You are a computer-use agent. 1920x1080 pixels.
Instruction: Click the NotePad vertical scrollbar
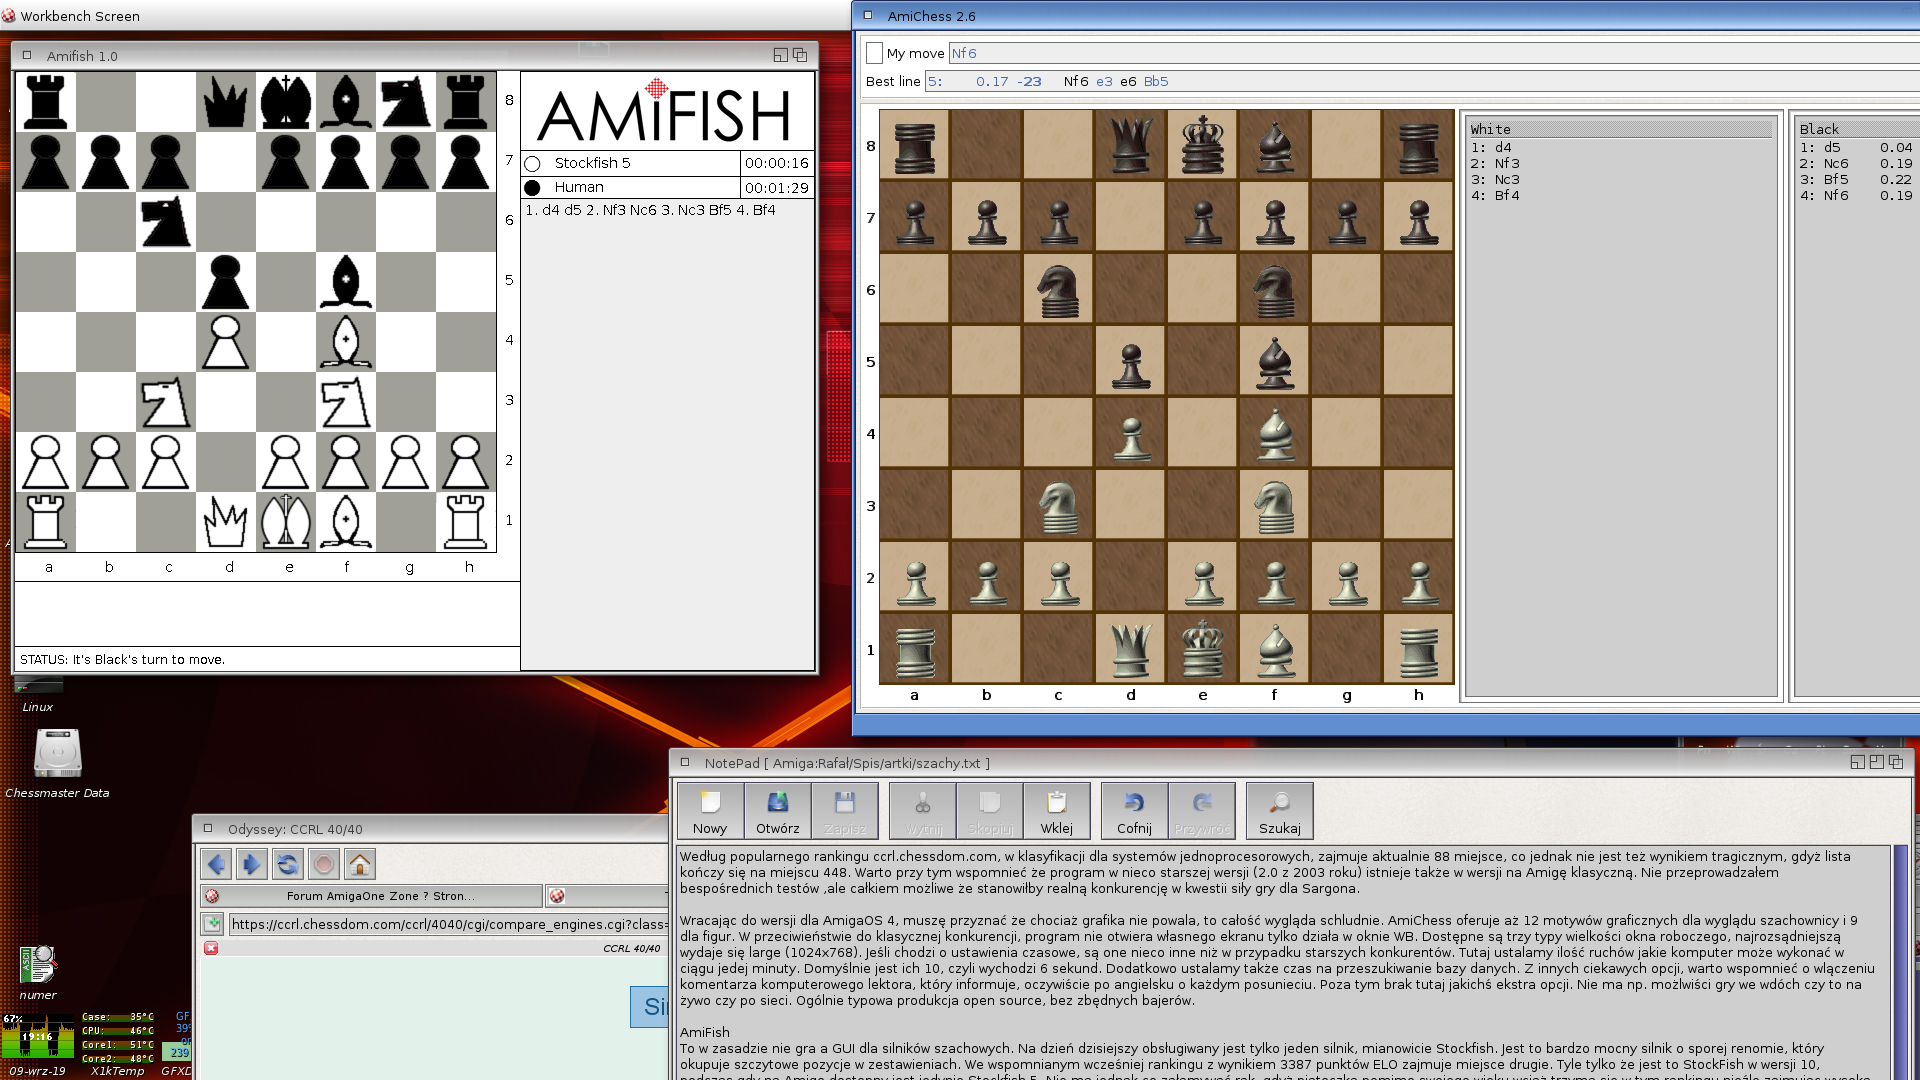1900,962
